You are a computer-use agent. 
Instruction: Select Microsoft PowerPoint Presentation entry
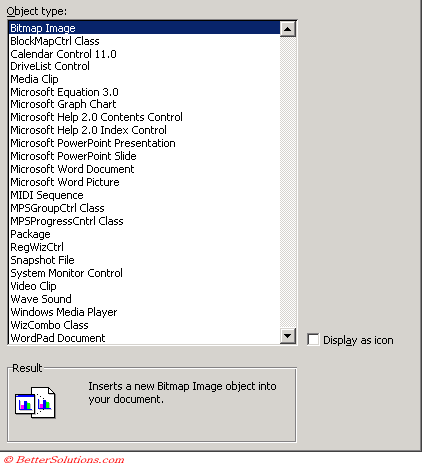[x=144, y=143]
